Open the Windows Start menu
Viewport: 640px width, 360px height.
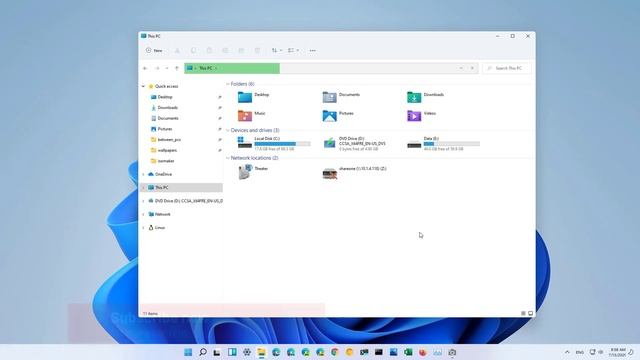188,352
